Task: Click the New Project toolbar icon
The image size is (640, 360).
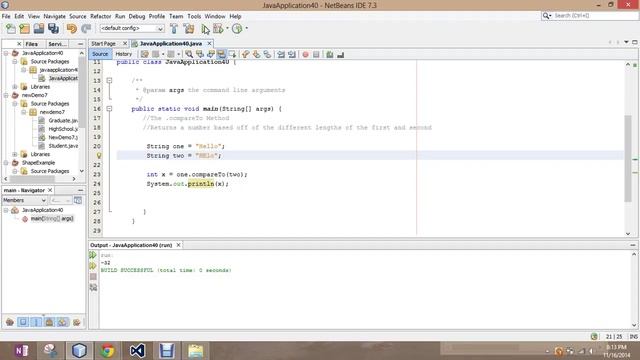Action: (x=24, y=29)
